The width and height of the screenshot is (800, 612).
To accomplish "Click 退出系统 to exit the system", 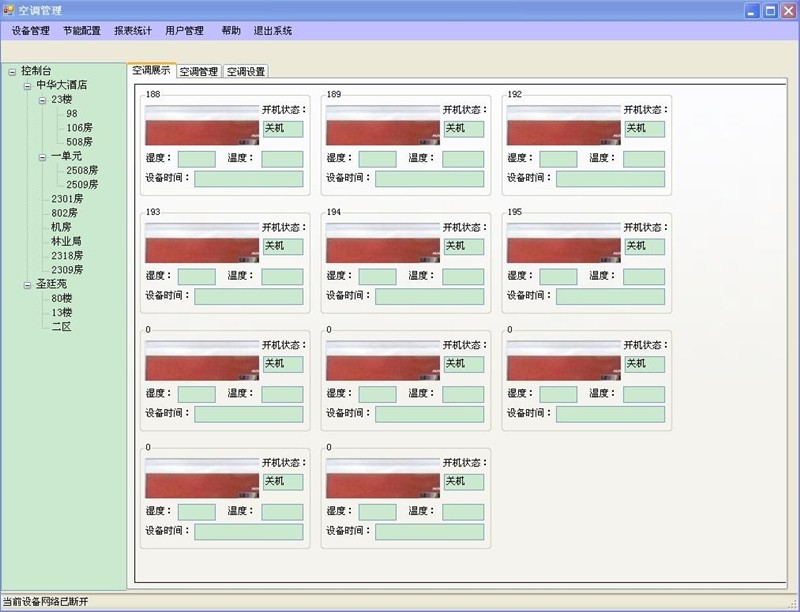I will tap(273, 31).
